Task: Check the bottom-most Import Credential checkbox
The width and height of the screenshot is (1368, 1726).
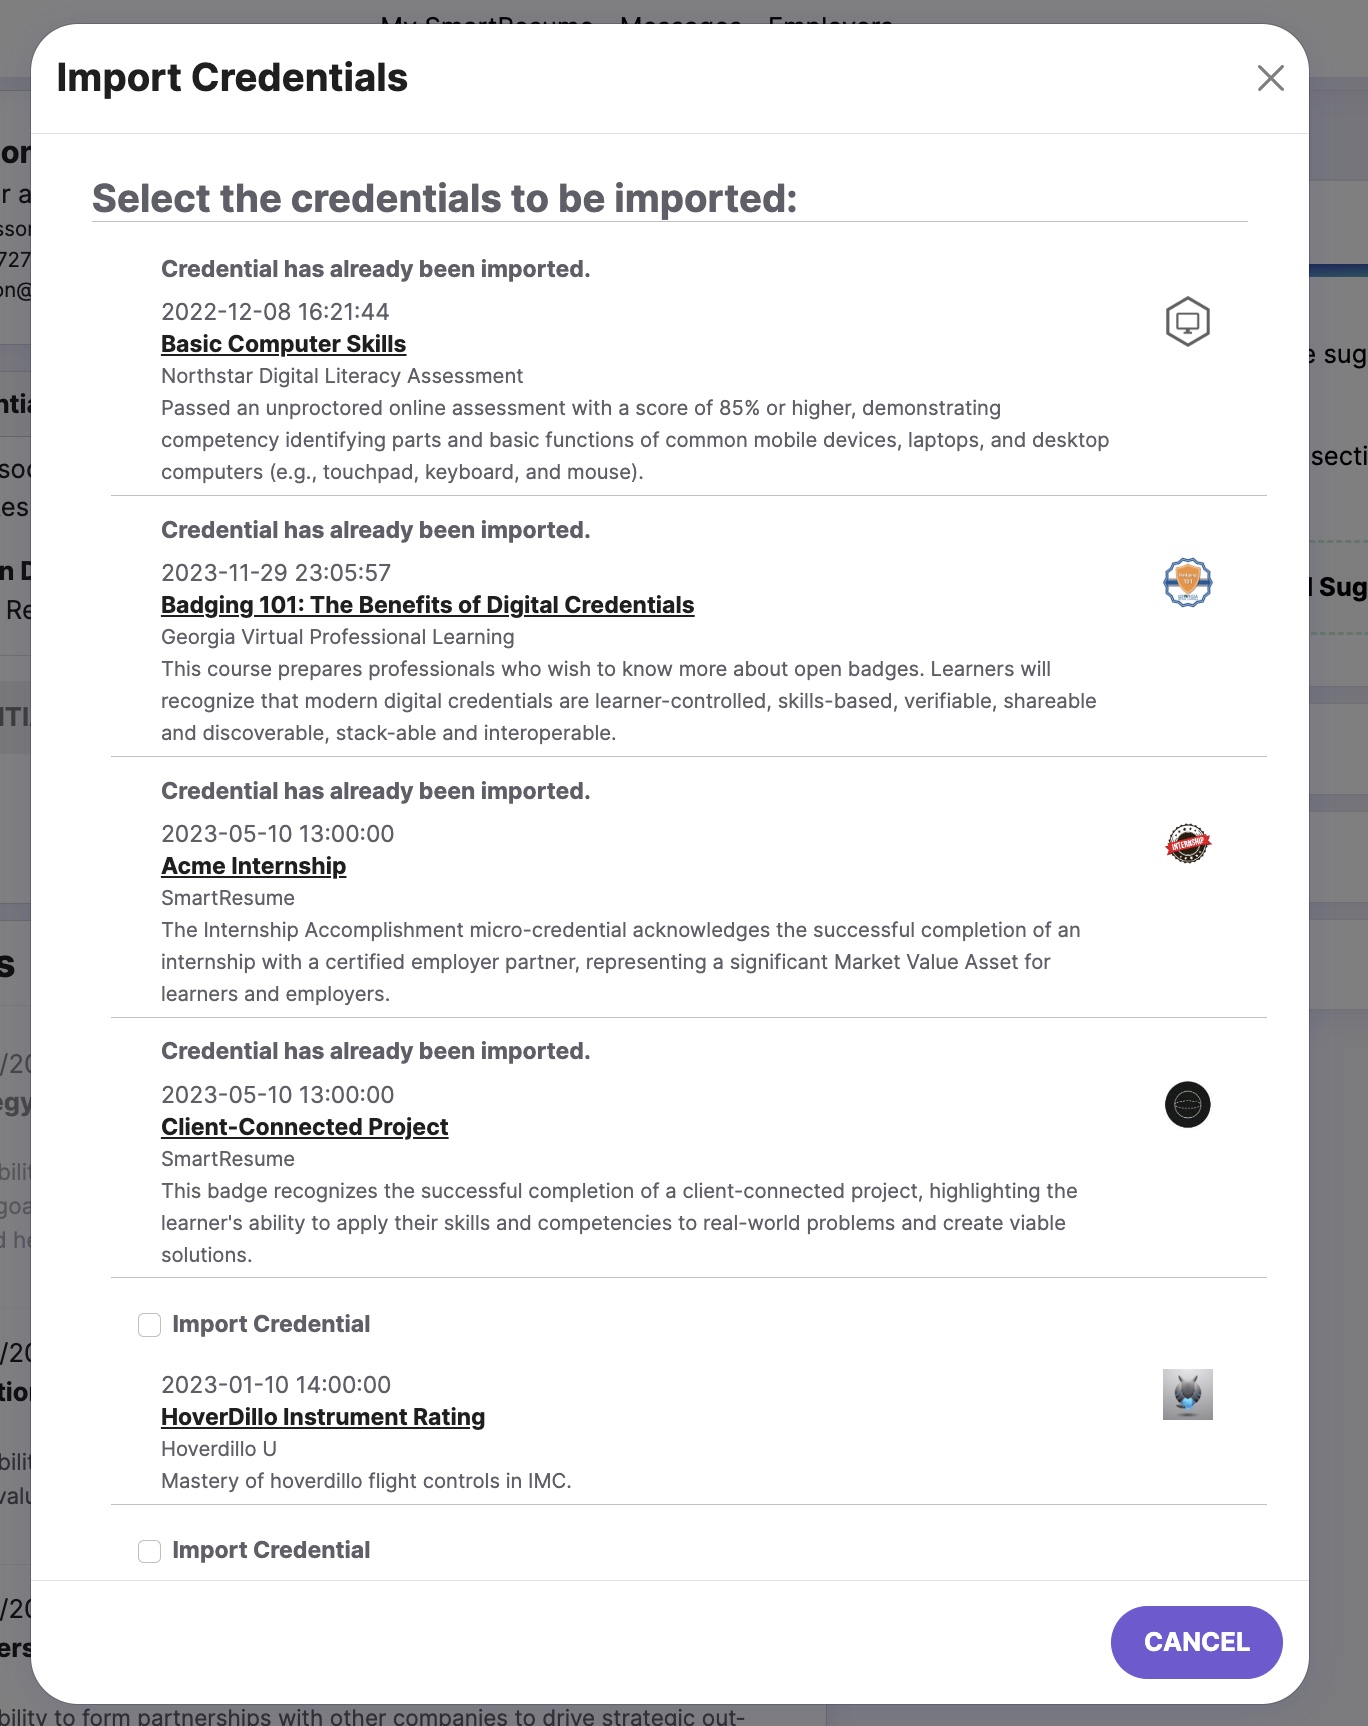Action: pos(149,1551)
